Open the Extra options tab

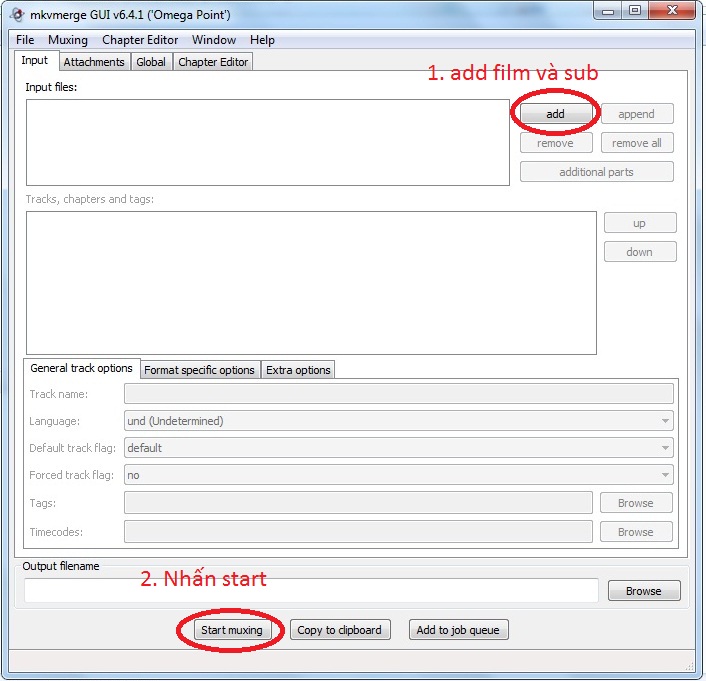[x=298, y=370]
